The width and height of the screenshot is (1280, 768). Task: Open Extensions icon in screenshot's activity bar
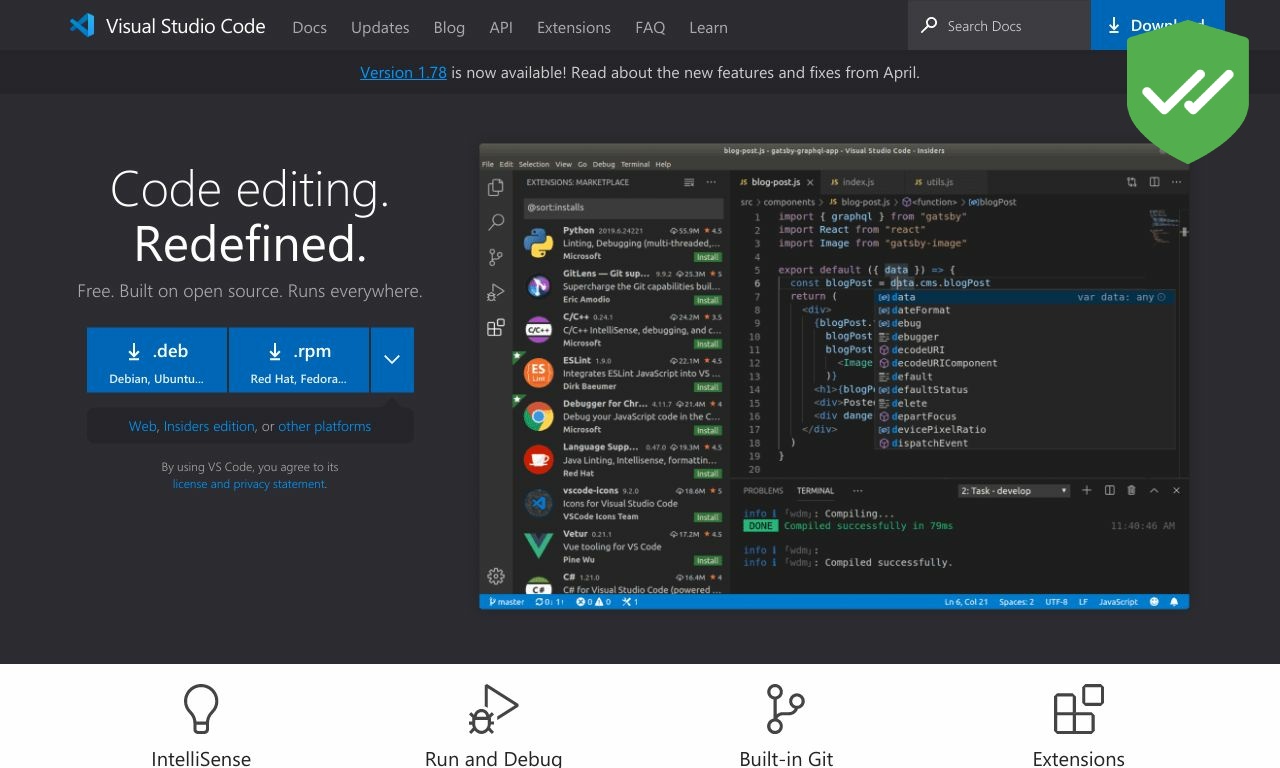pyautogui.click(x=495, y=327)
